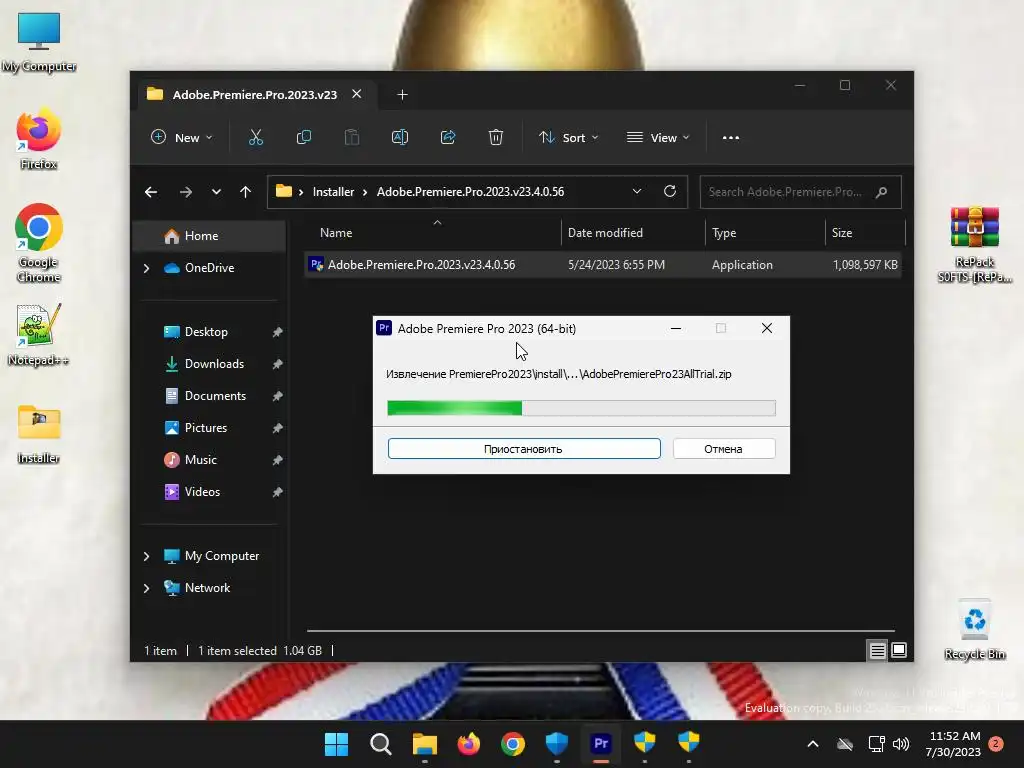Click the Rename icon in toolbar
The height and width of the screenshot is (768, 1024).
[400, 137]
